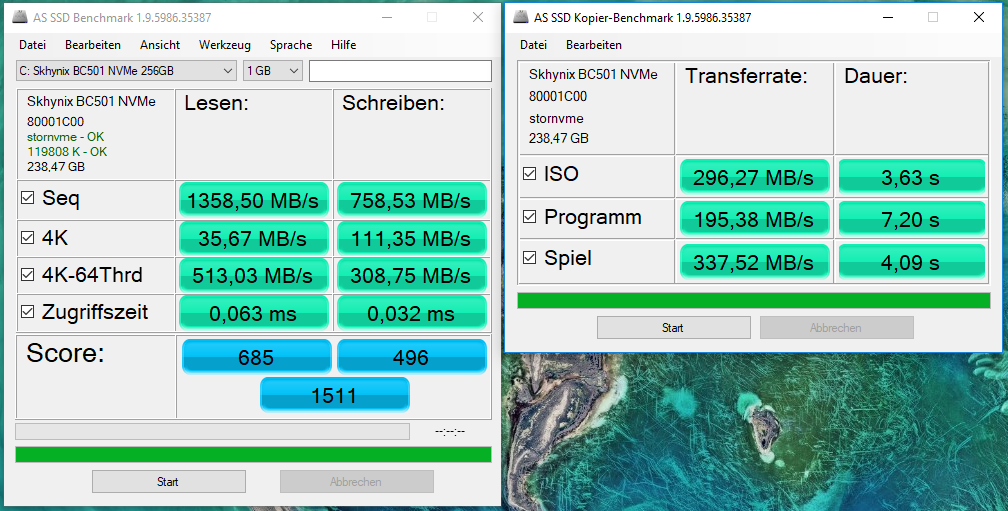The height and width of the screenshot is (511, 1008).
Task: Open Datei menu in the Kopier-Benchmark window
Action: coord(533,45)
